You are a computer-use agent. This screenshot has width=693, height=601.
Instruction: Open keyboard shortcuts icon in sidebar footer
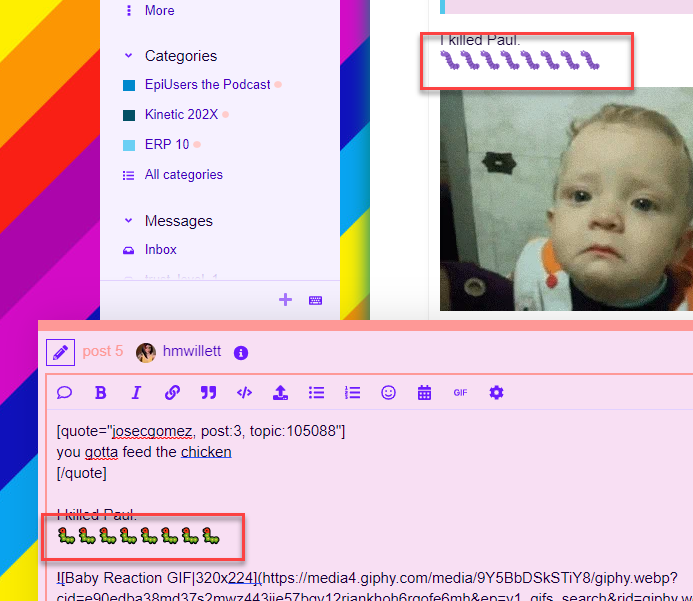coord(315,300)
